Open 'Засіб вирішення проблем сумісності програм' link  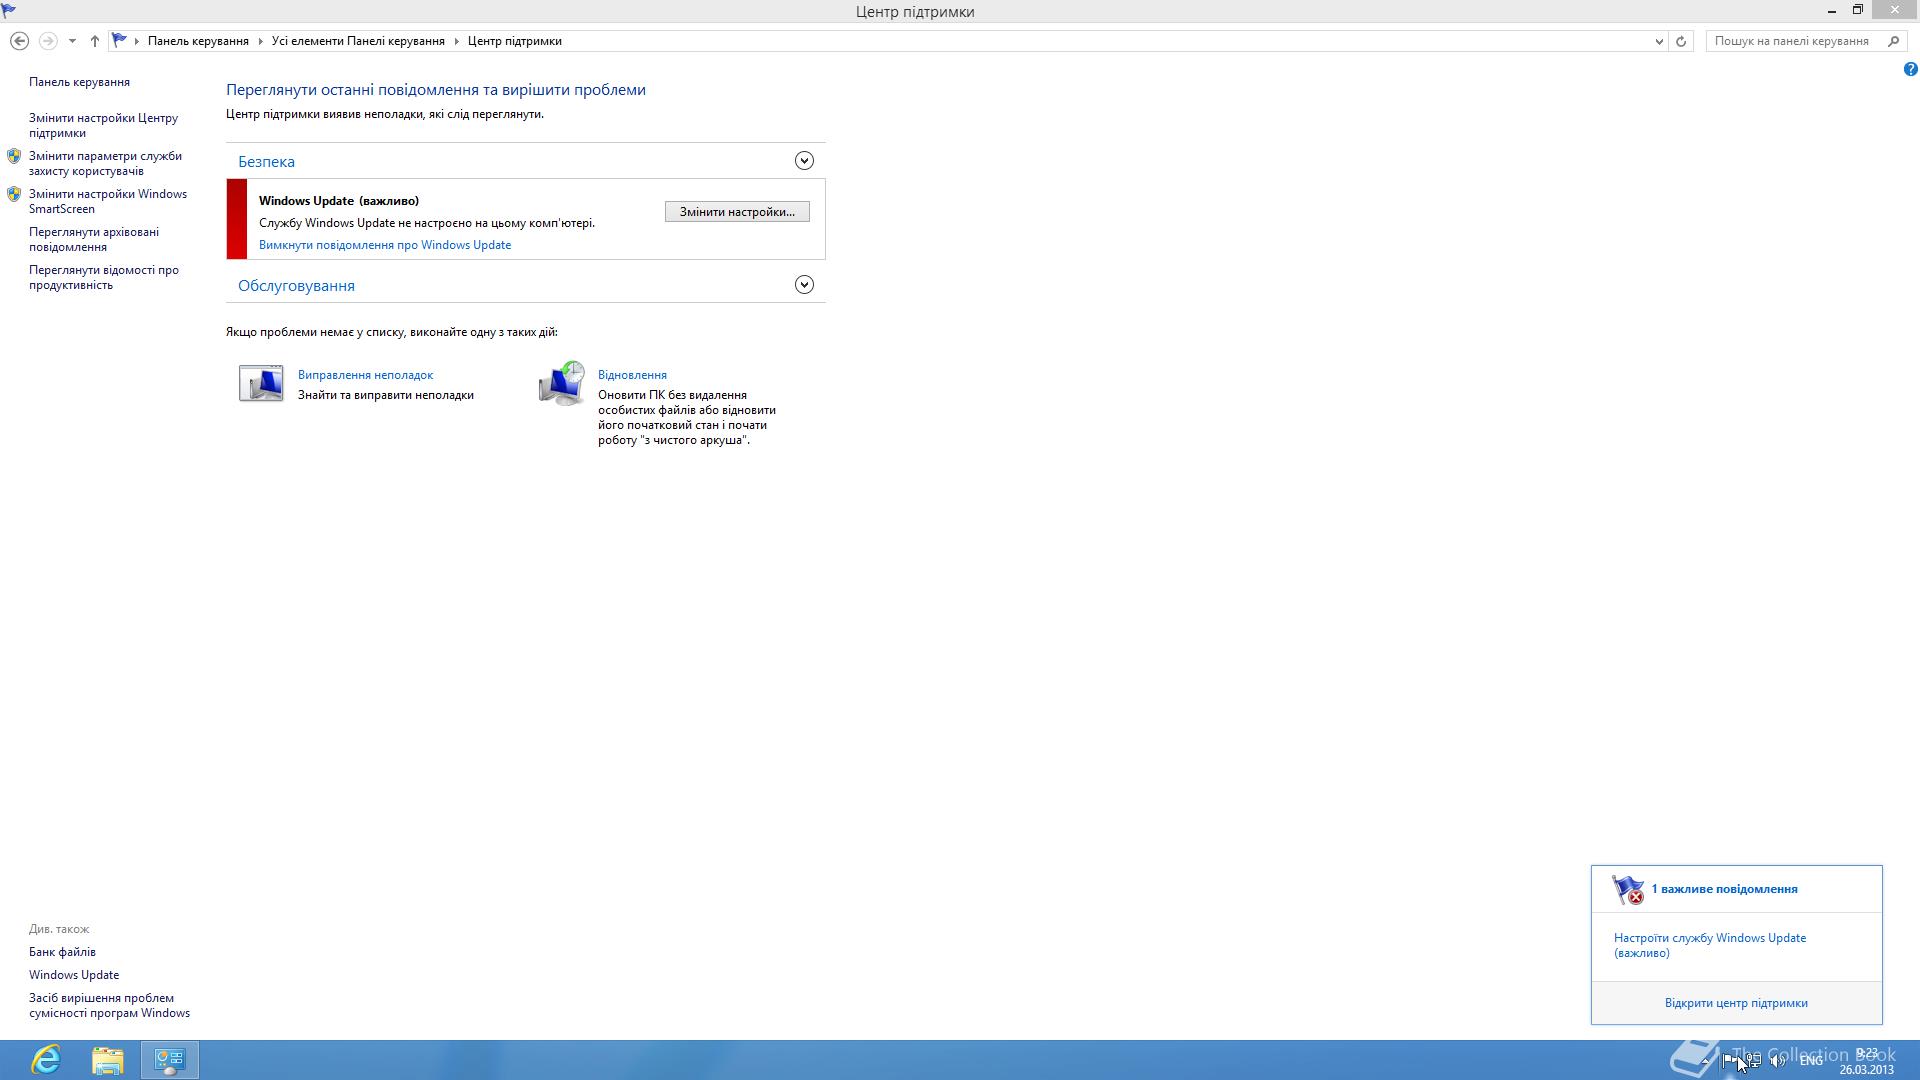click(x=109, y=1005)
